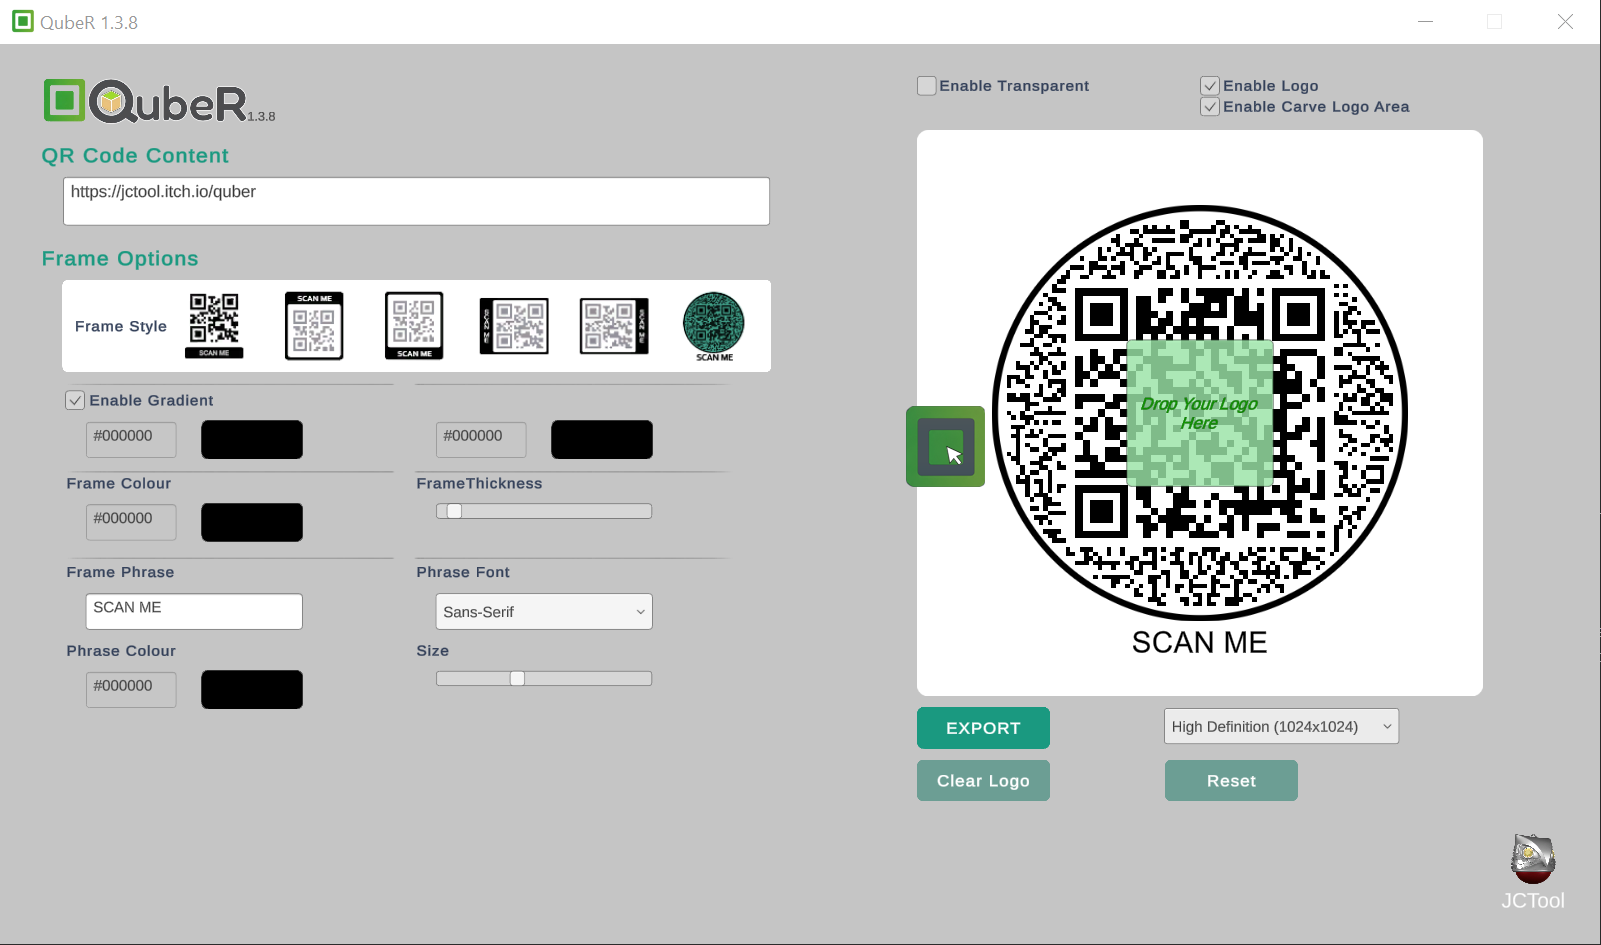Uncheck the Enable Logo checkbox
The image size is (1601, 945).
[1210, 86]
